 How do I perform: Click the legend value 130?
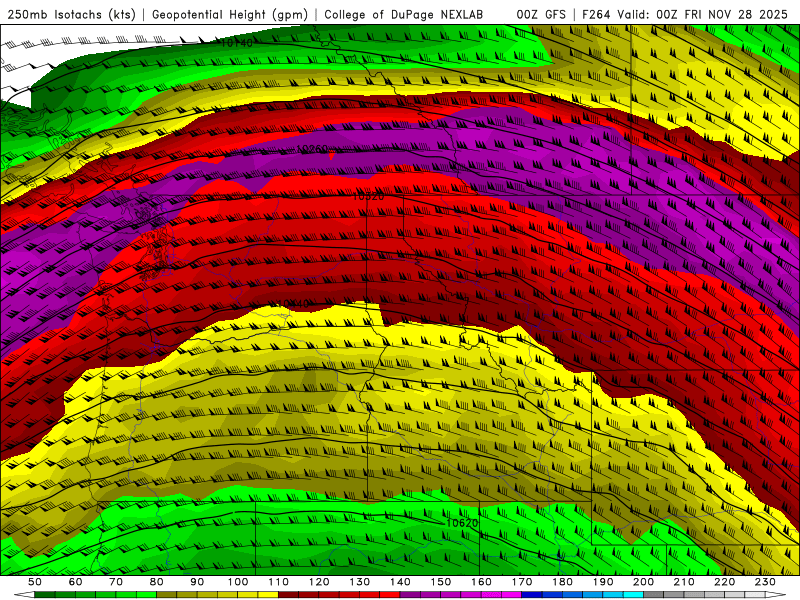point(359,582)
